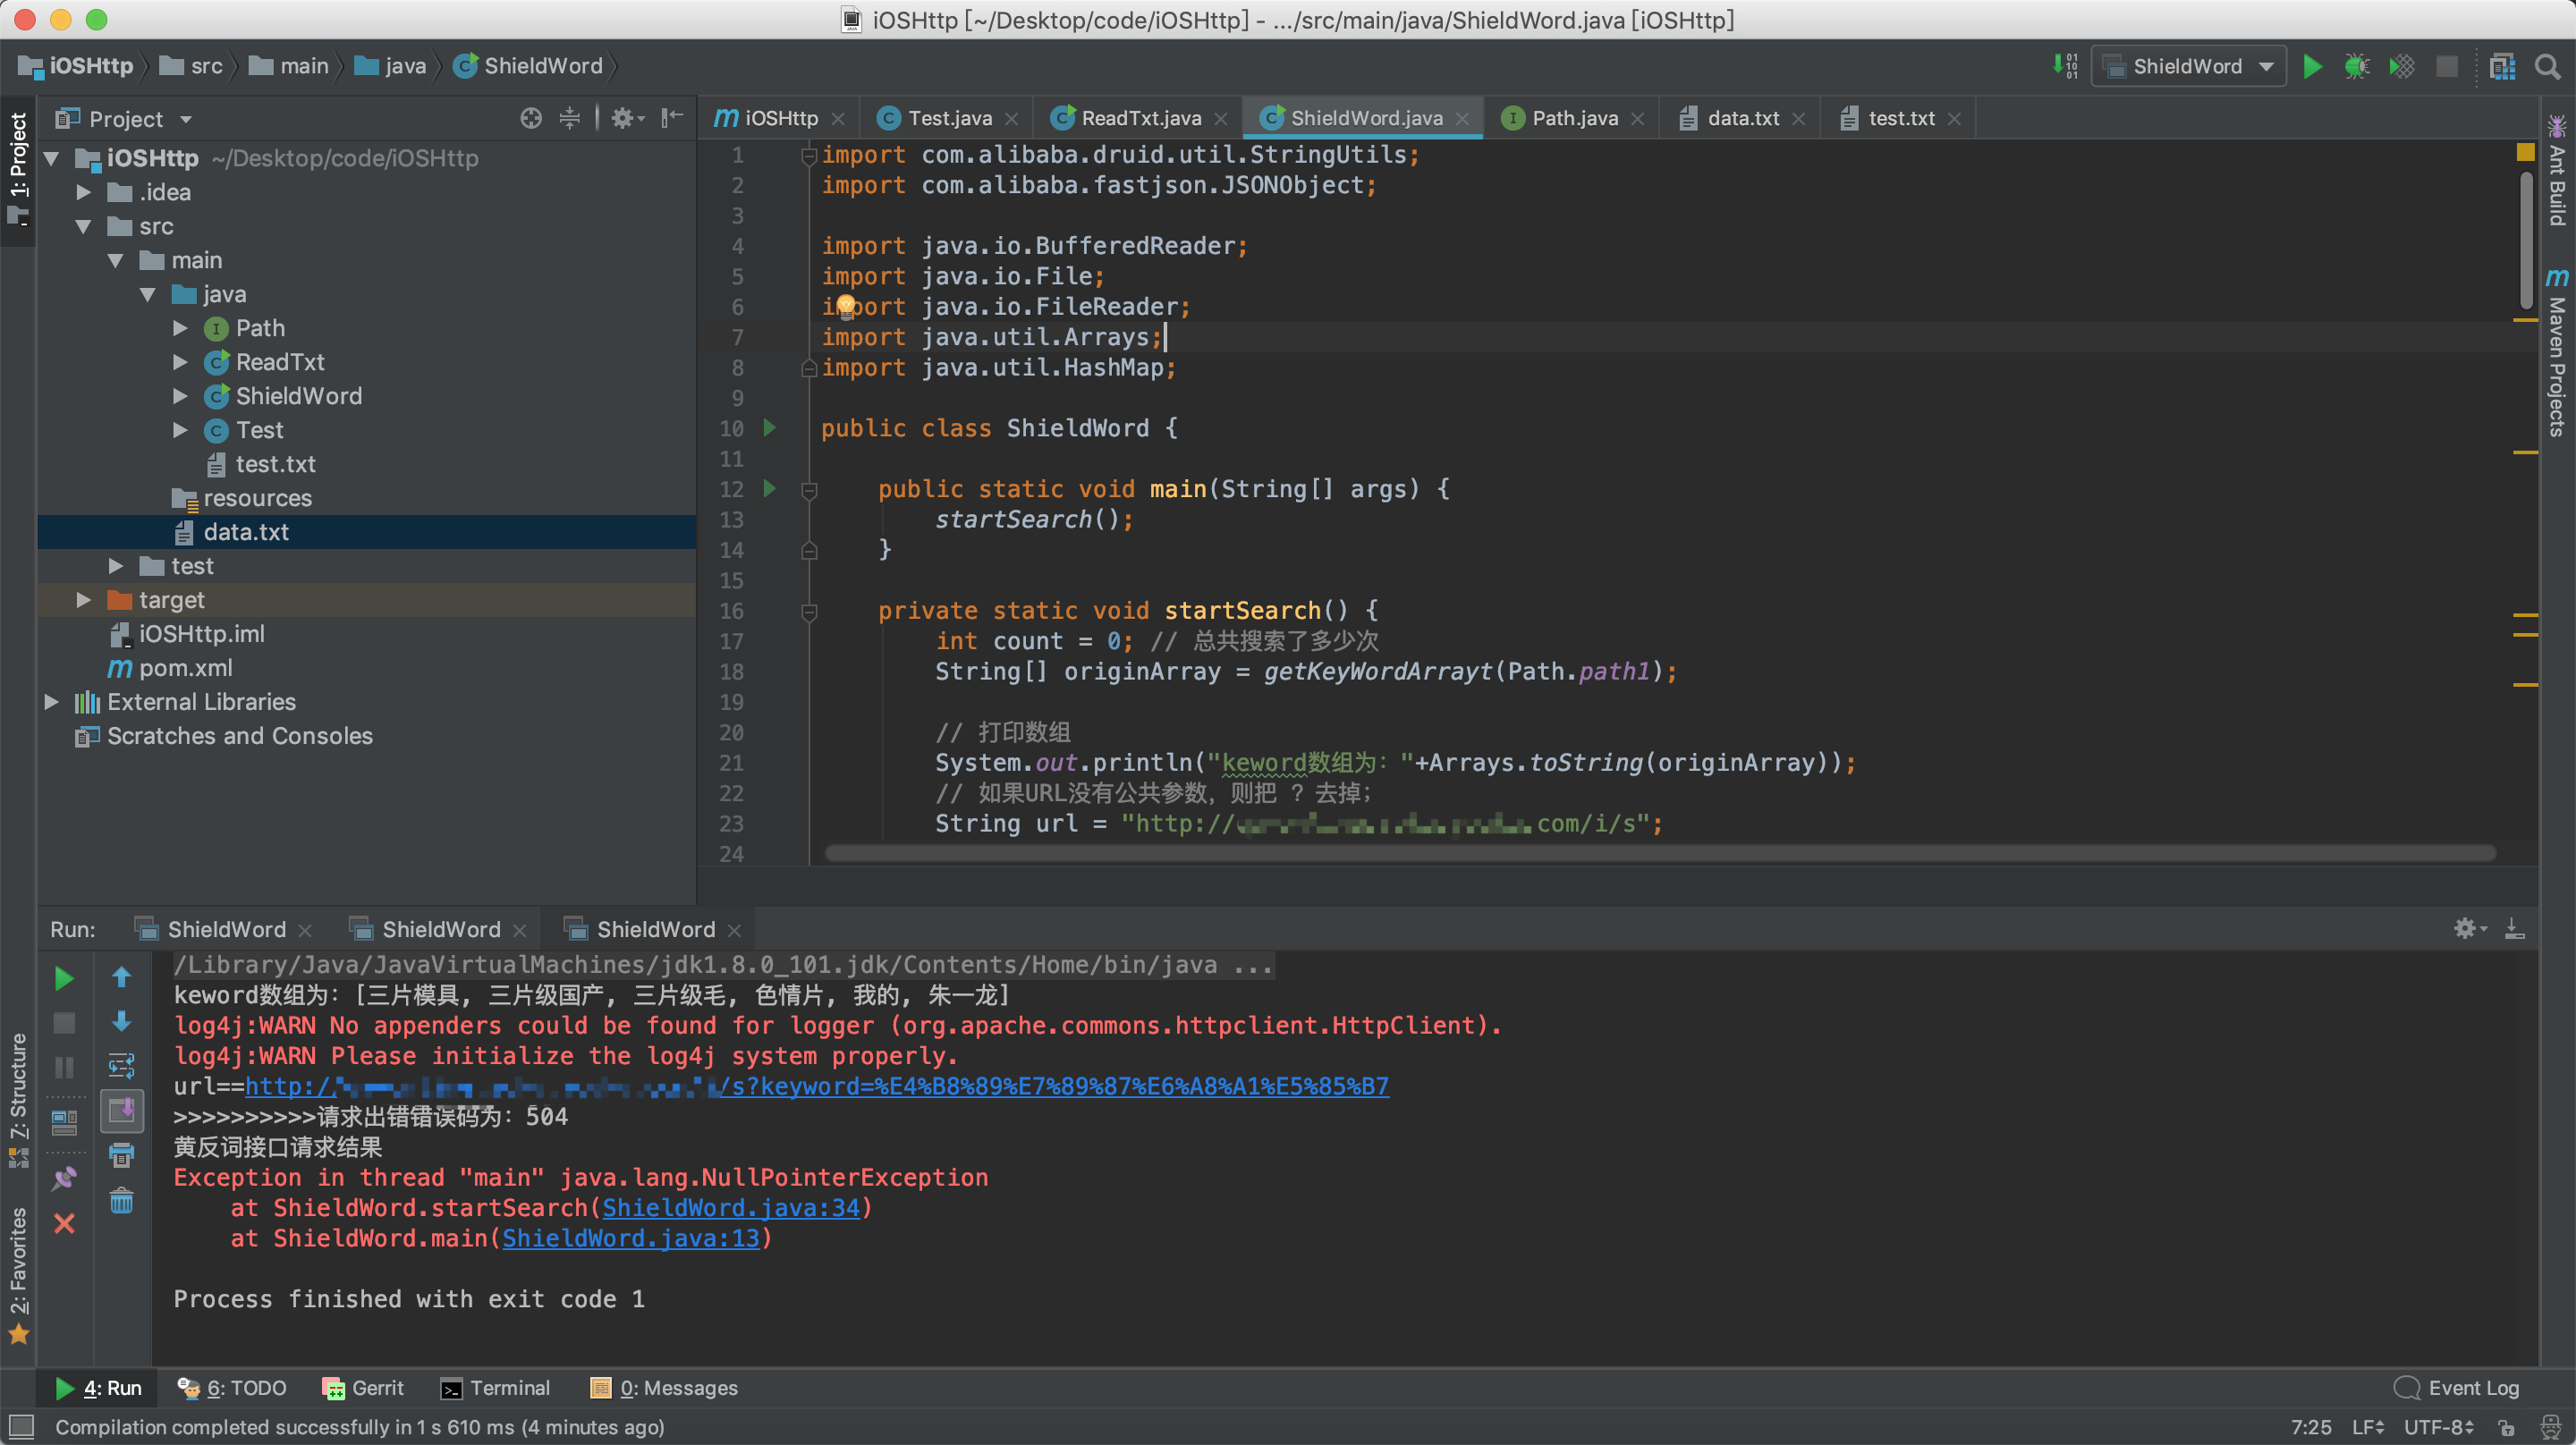This screenshot has width=2576, height=1445.
Task: Toggle scroll to end in console
Action: coord(121,1110)
